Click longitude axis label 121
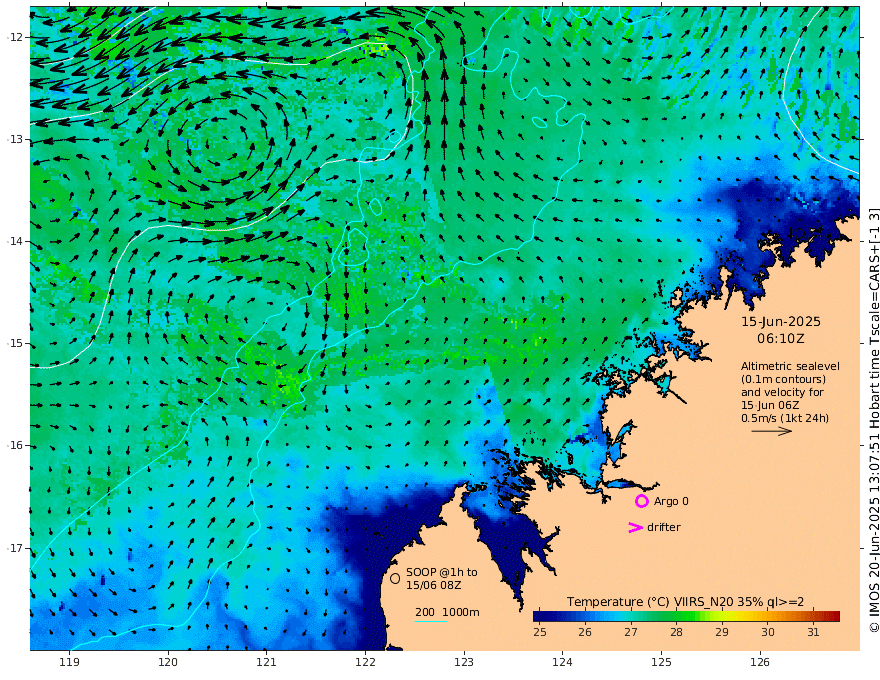 (267, 662)
